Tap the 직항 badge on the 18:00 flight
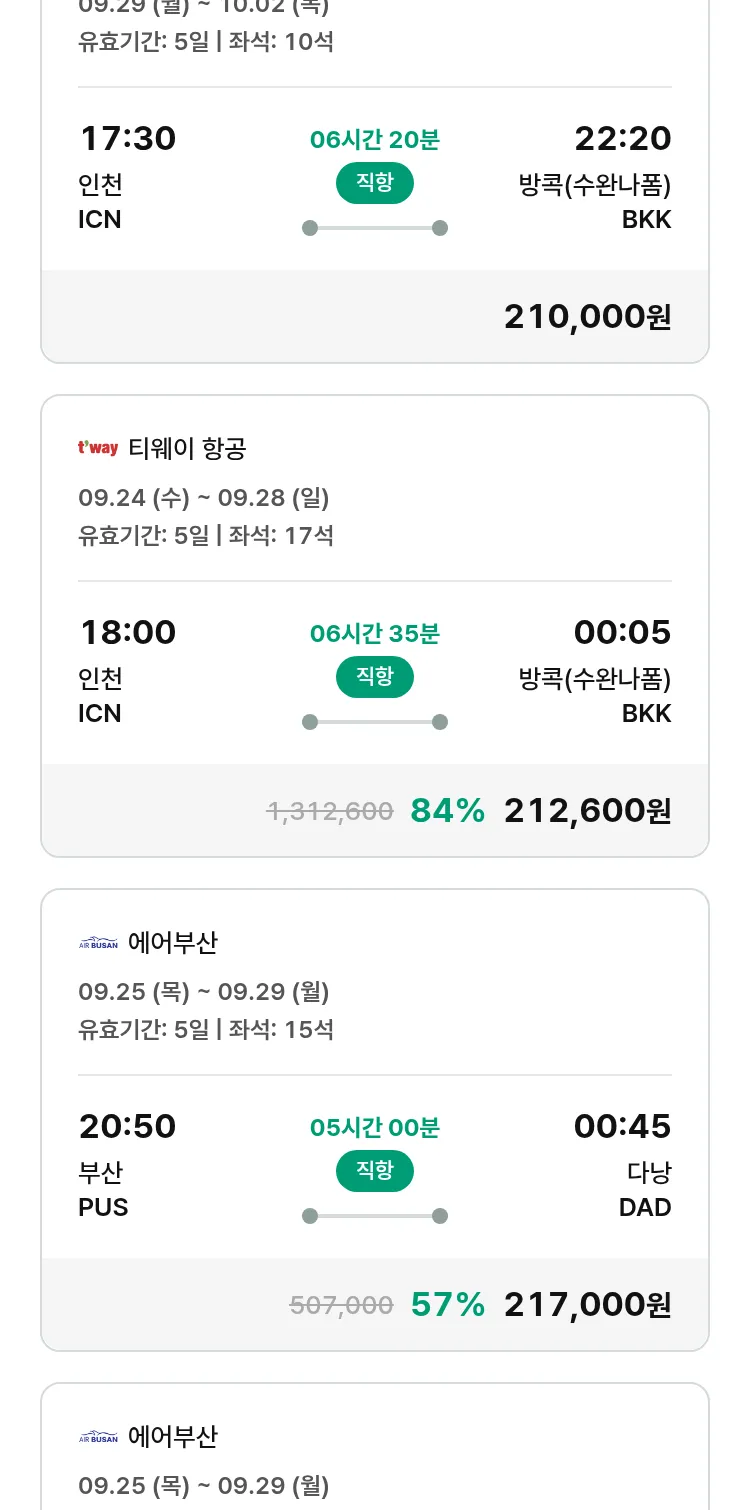Screen dimensions: 750x1510 375,677
